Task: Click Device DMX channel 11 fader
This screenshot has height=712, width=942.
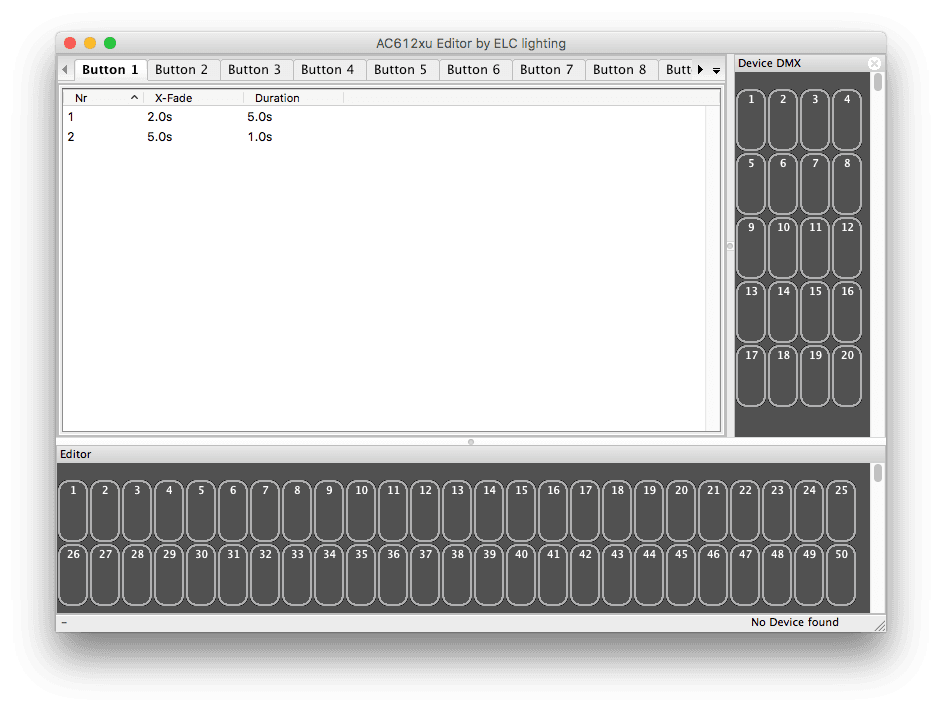Action: [x=815, y=248]
